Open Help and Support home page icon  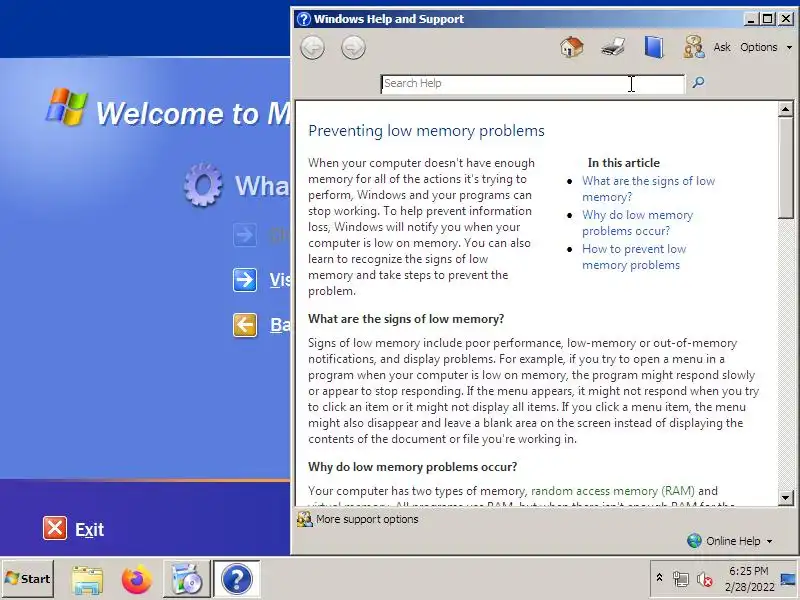[571, 47]
